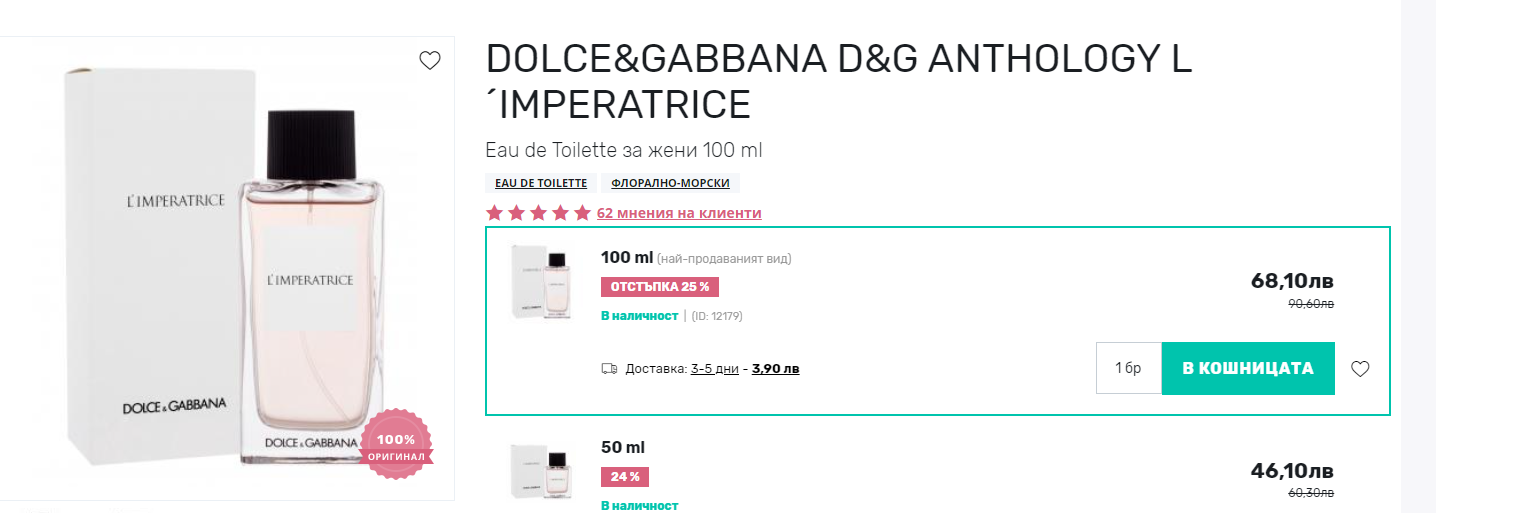
Task: Click the 1 бр quantity field
Action: tap(1128, 369)
